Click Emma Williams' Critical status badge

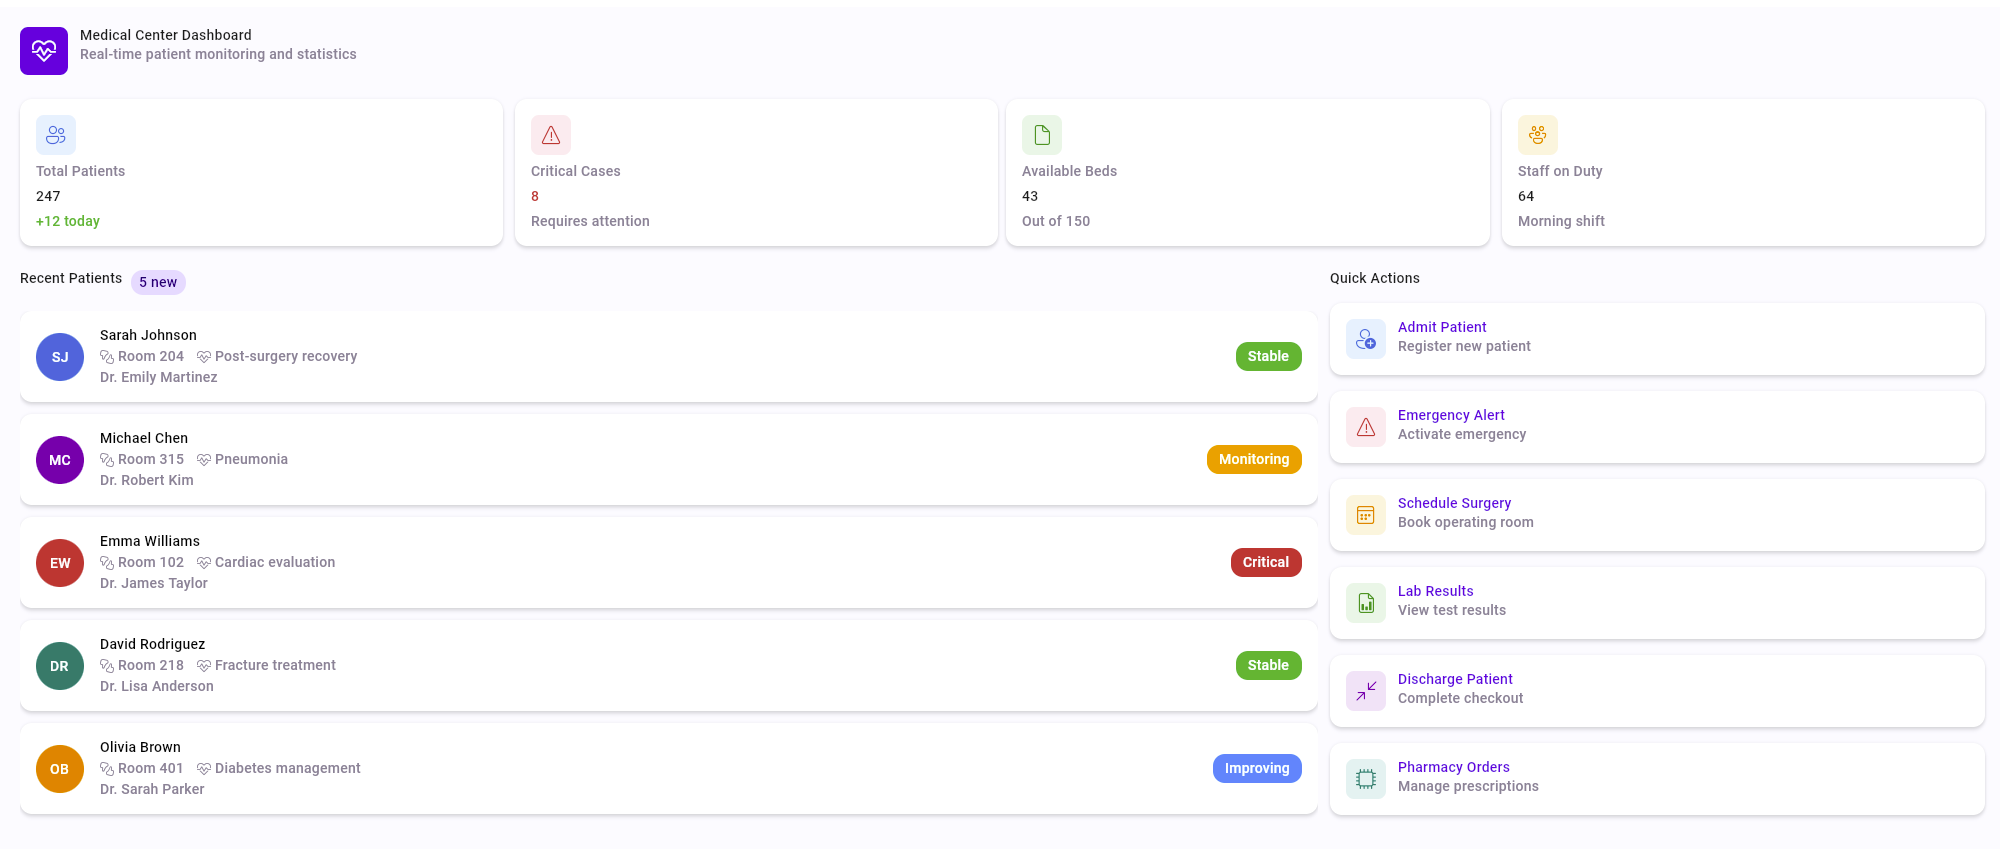[x=1266, y=563]
